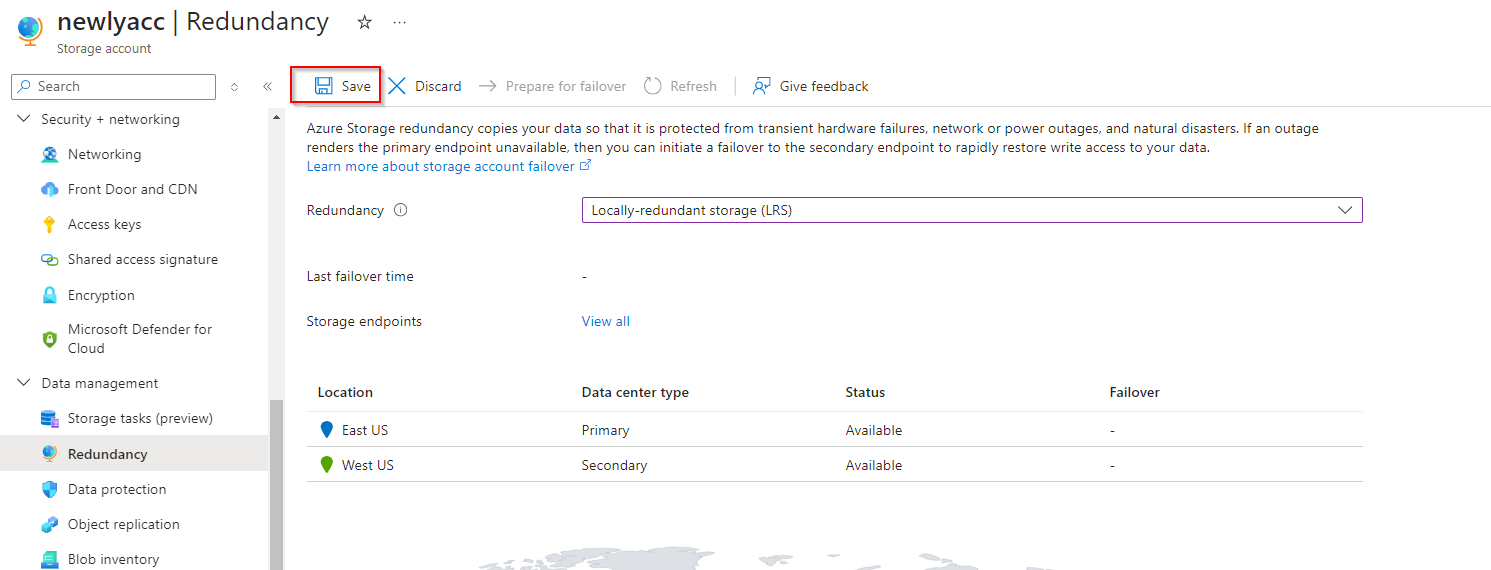The image size is (1491, 570).
Task: Open the Redundancy type dropdown
Action: [971, 210]
